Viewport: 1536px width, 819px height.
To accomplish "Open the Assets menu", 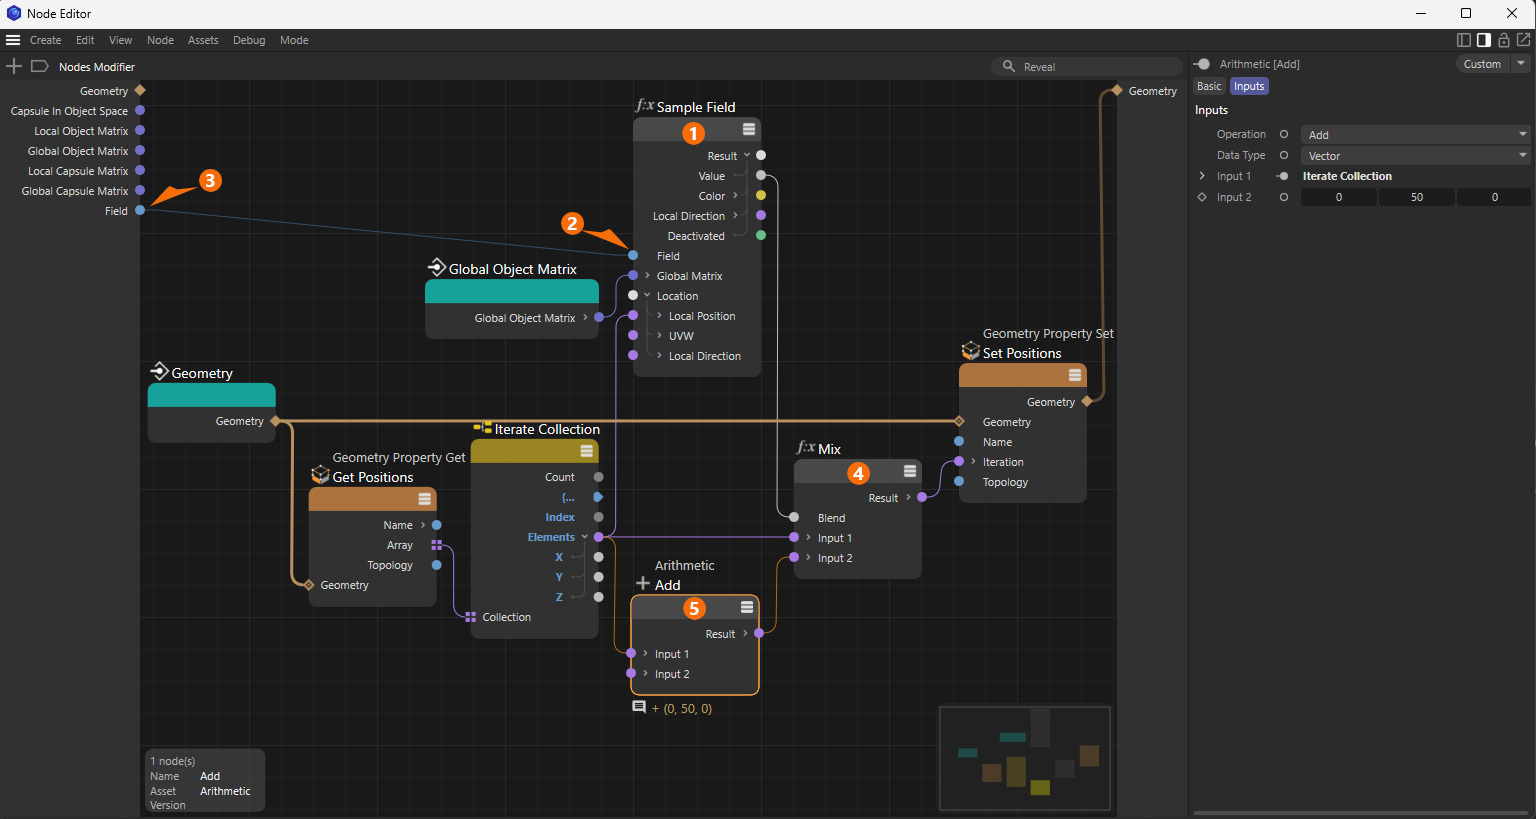I will pos(203,40).
